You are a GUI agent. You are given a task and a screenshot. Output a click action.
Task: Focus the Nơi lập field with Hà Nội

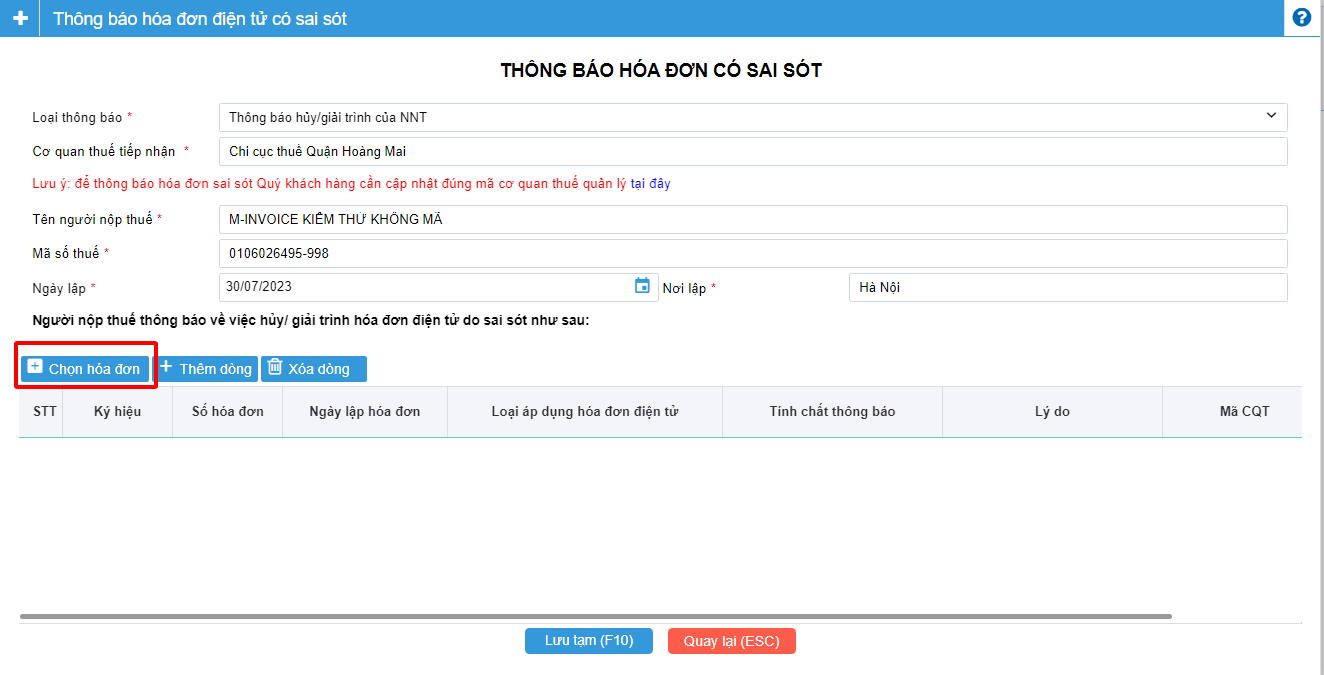(1068, 287)
